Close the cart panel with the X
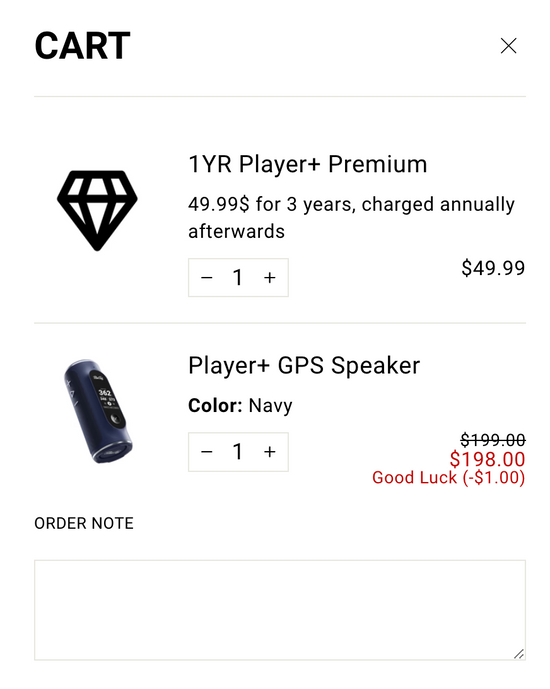This screenshot has height=689, width=550. coord(508,46)
